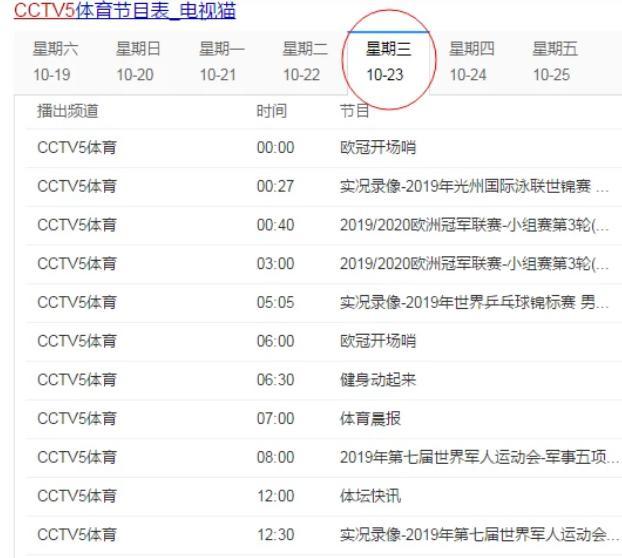Click the 00:27 time cell

(276, 186)
